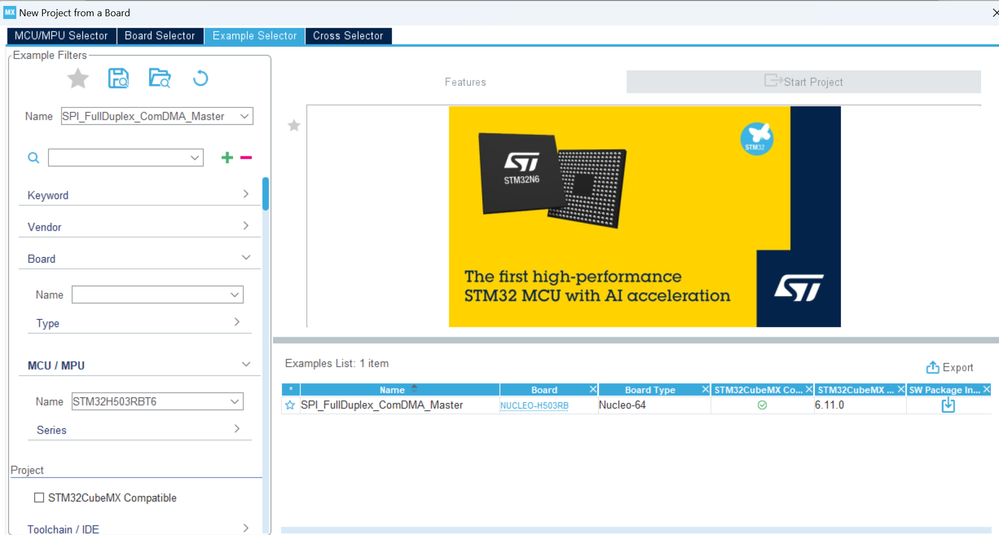Click the star column header in table
The width and height of the screenshot is (999, 535).
[291, 389]
